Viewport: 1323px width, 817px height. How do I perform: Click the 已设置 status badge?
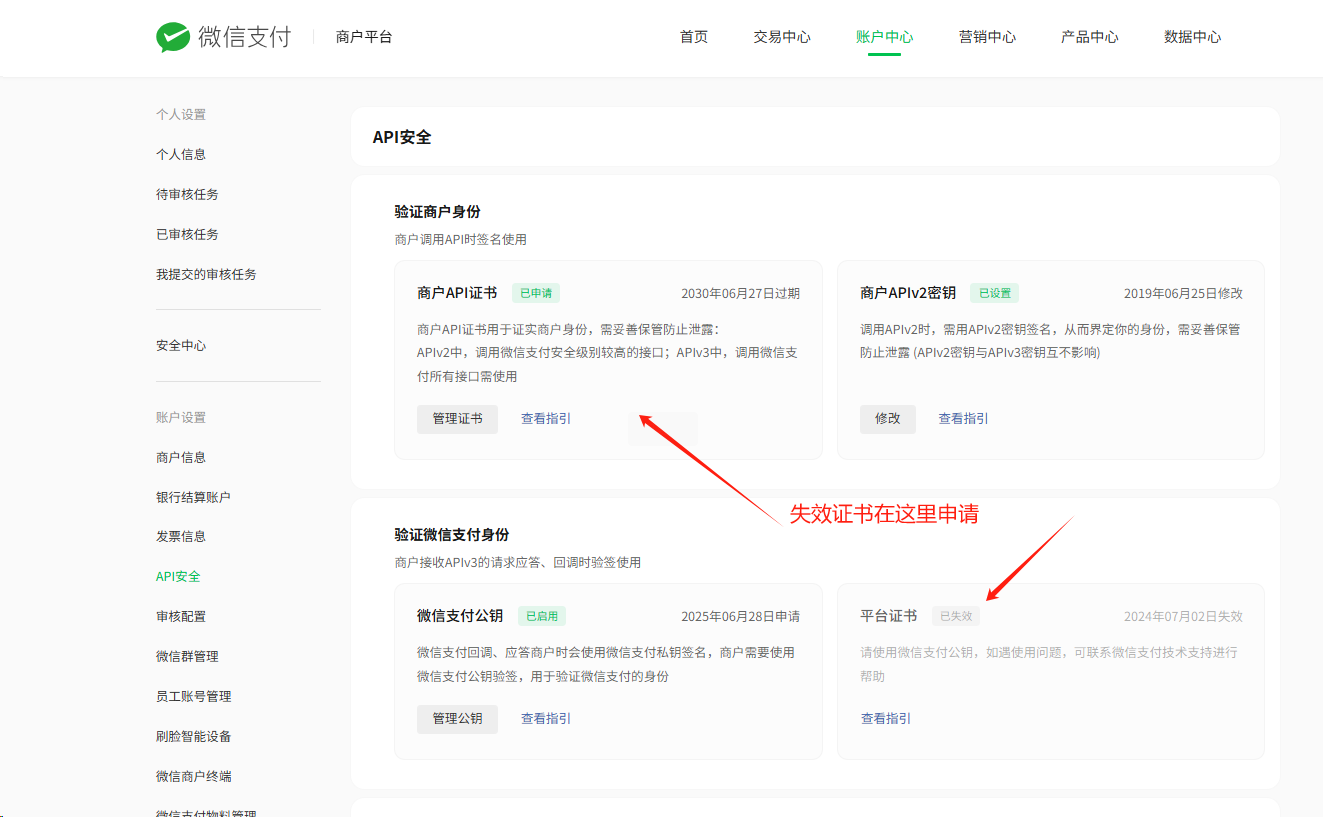pyautogui.click(x=994, y=293)
